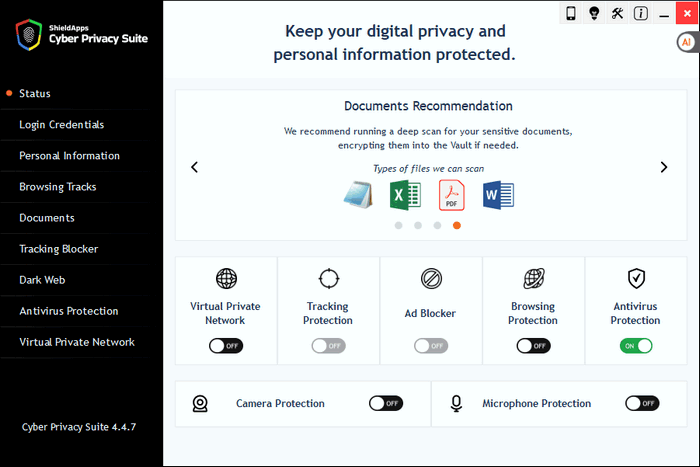
Task: Click the Browsing Protection globe icon
Action: 533,279
